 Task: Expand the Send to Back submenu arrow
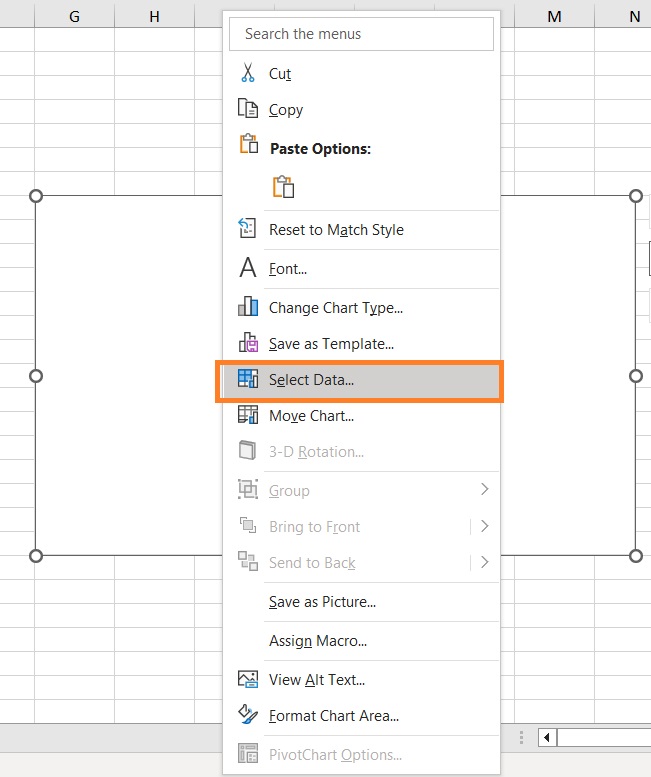click(485, 562)
